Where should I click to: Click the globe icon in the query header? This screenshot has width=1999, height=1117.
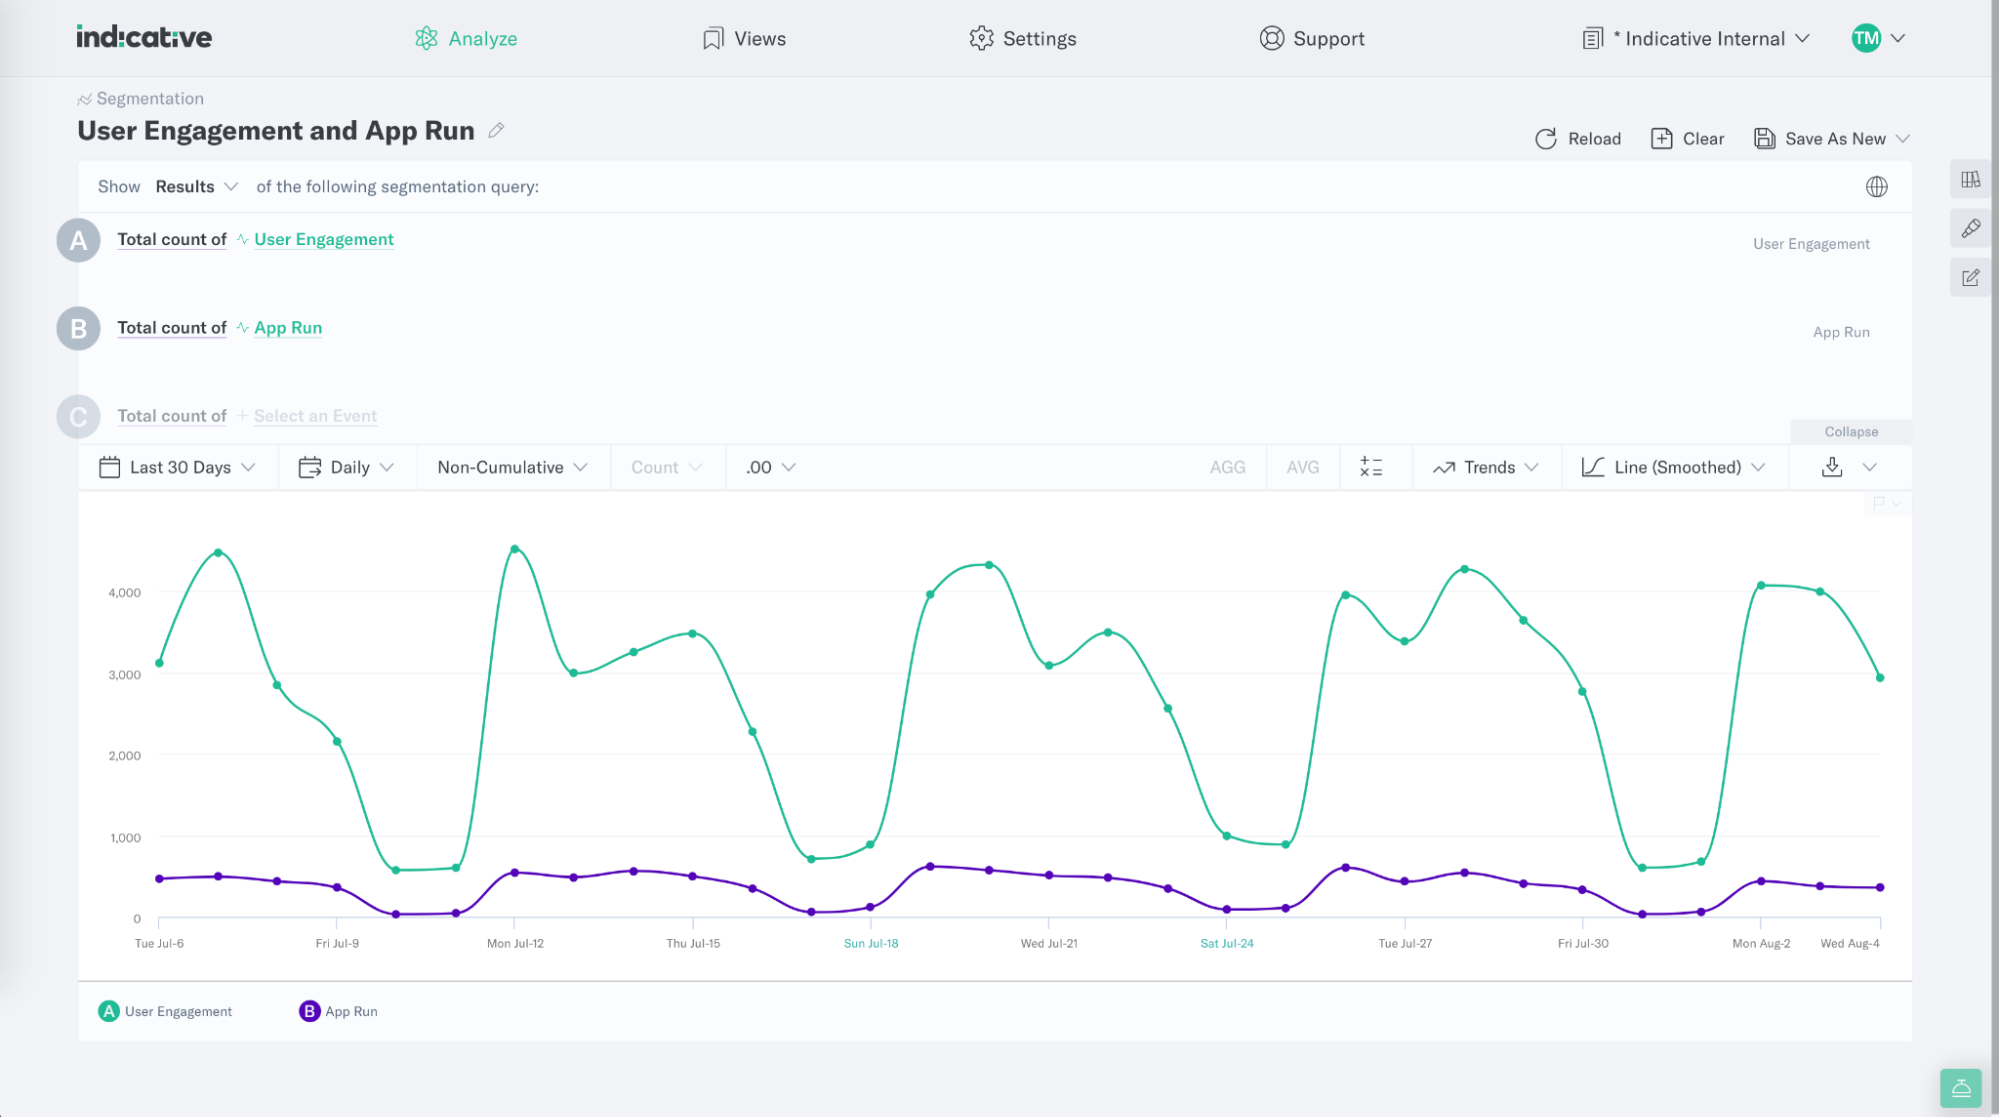[1877, 186]
